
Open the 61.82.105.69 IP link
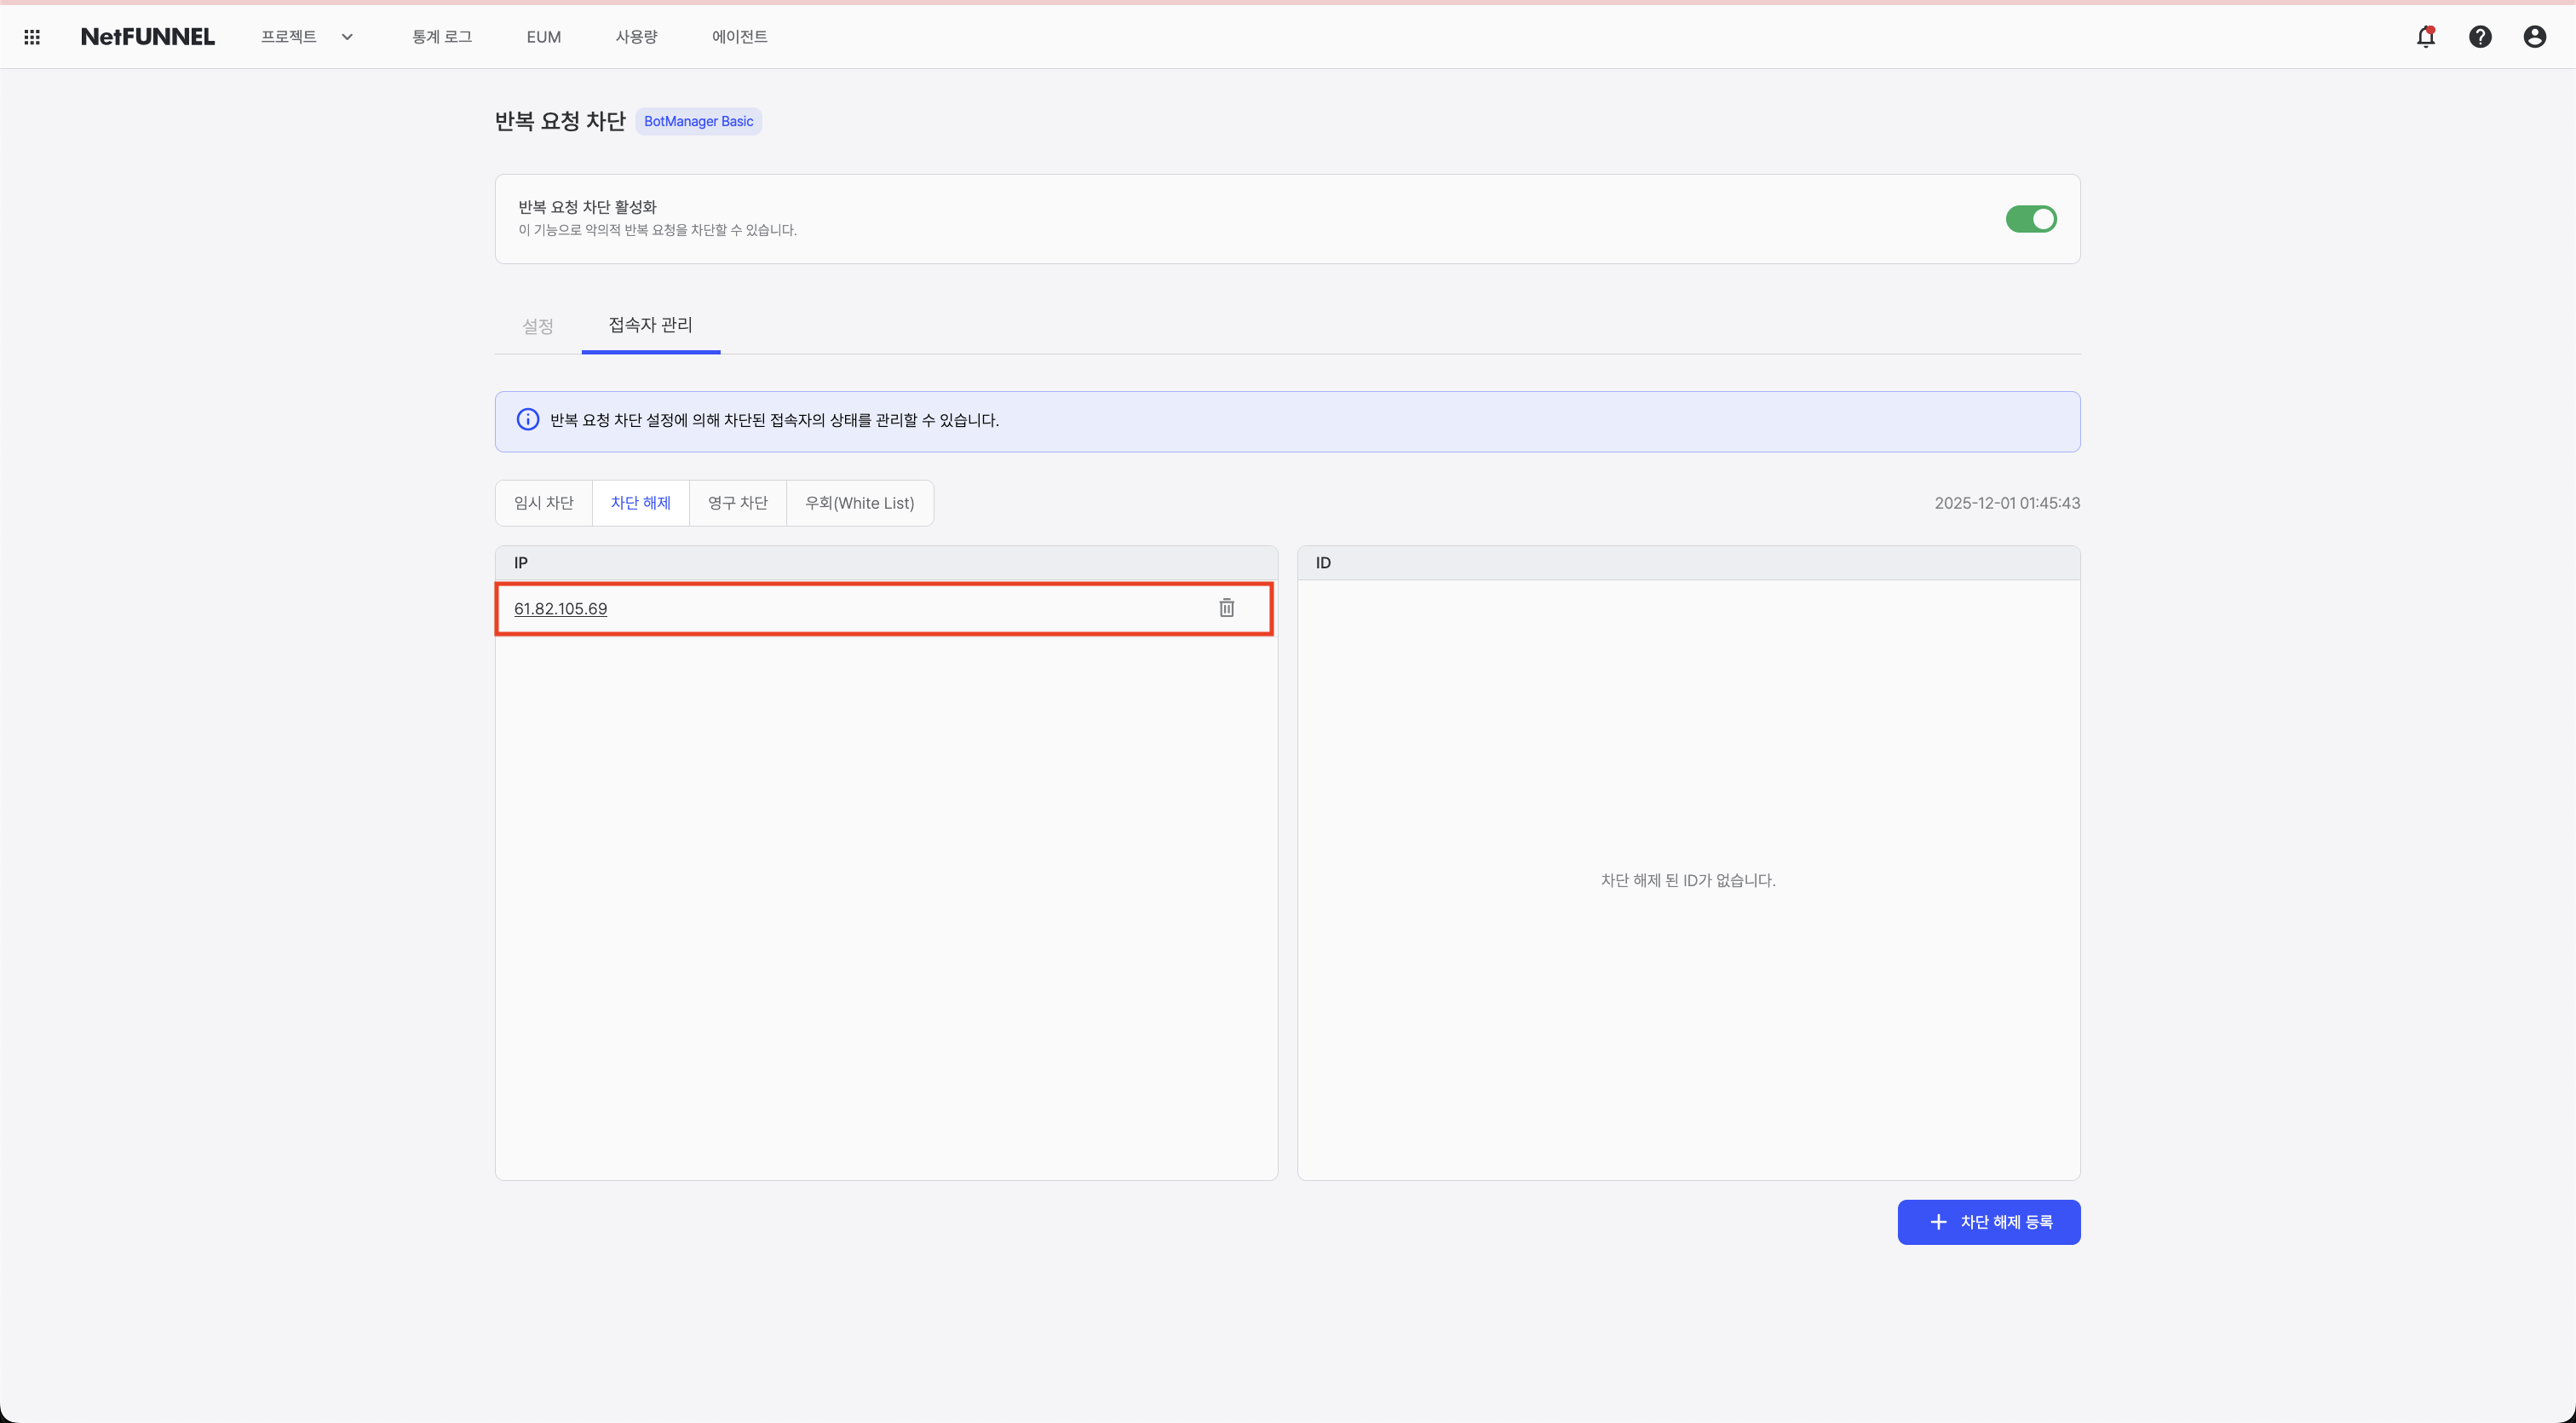[x=560, y=609]
